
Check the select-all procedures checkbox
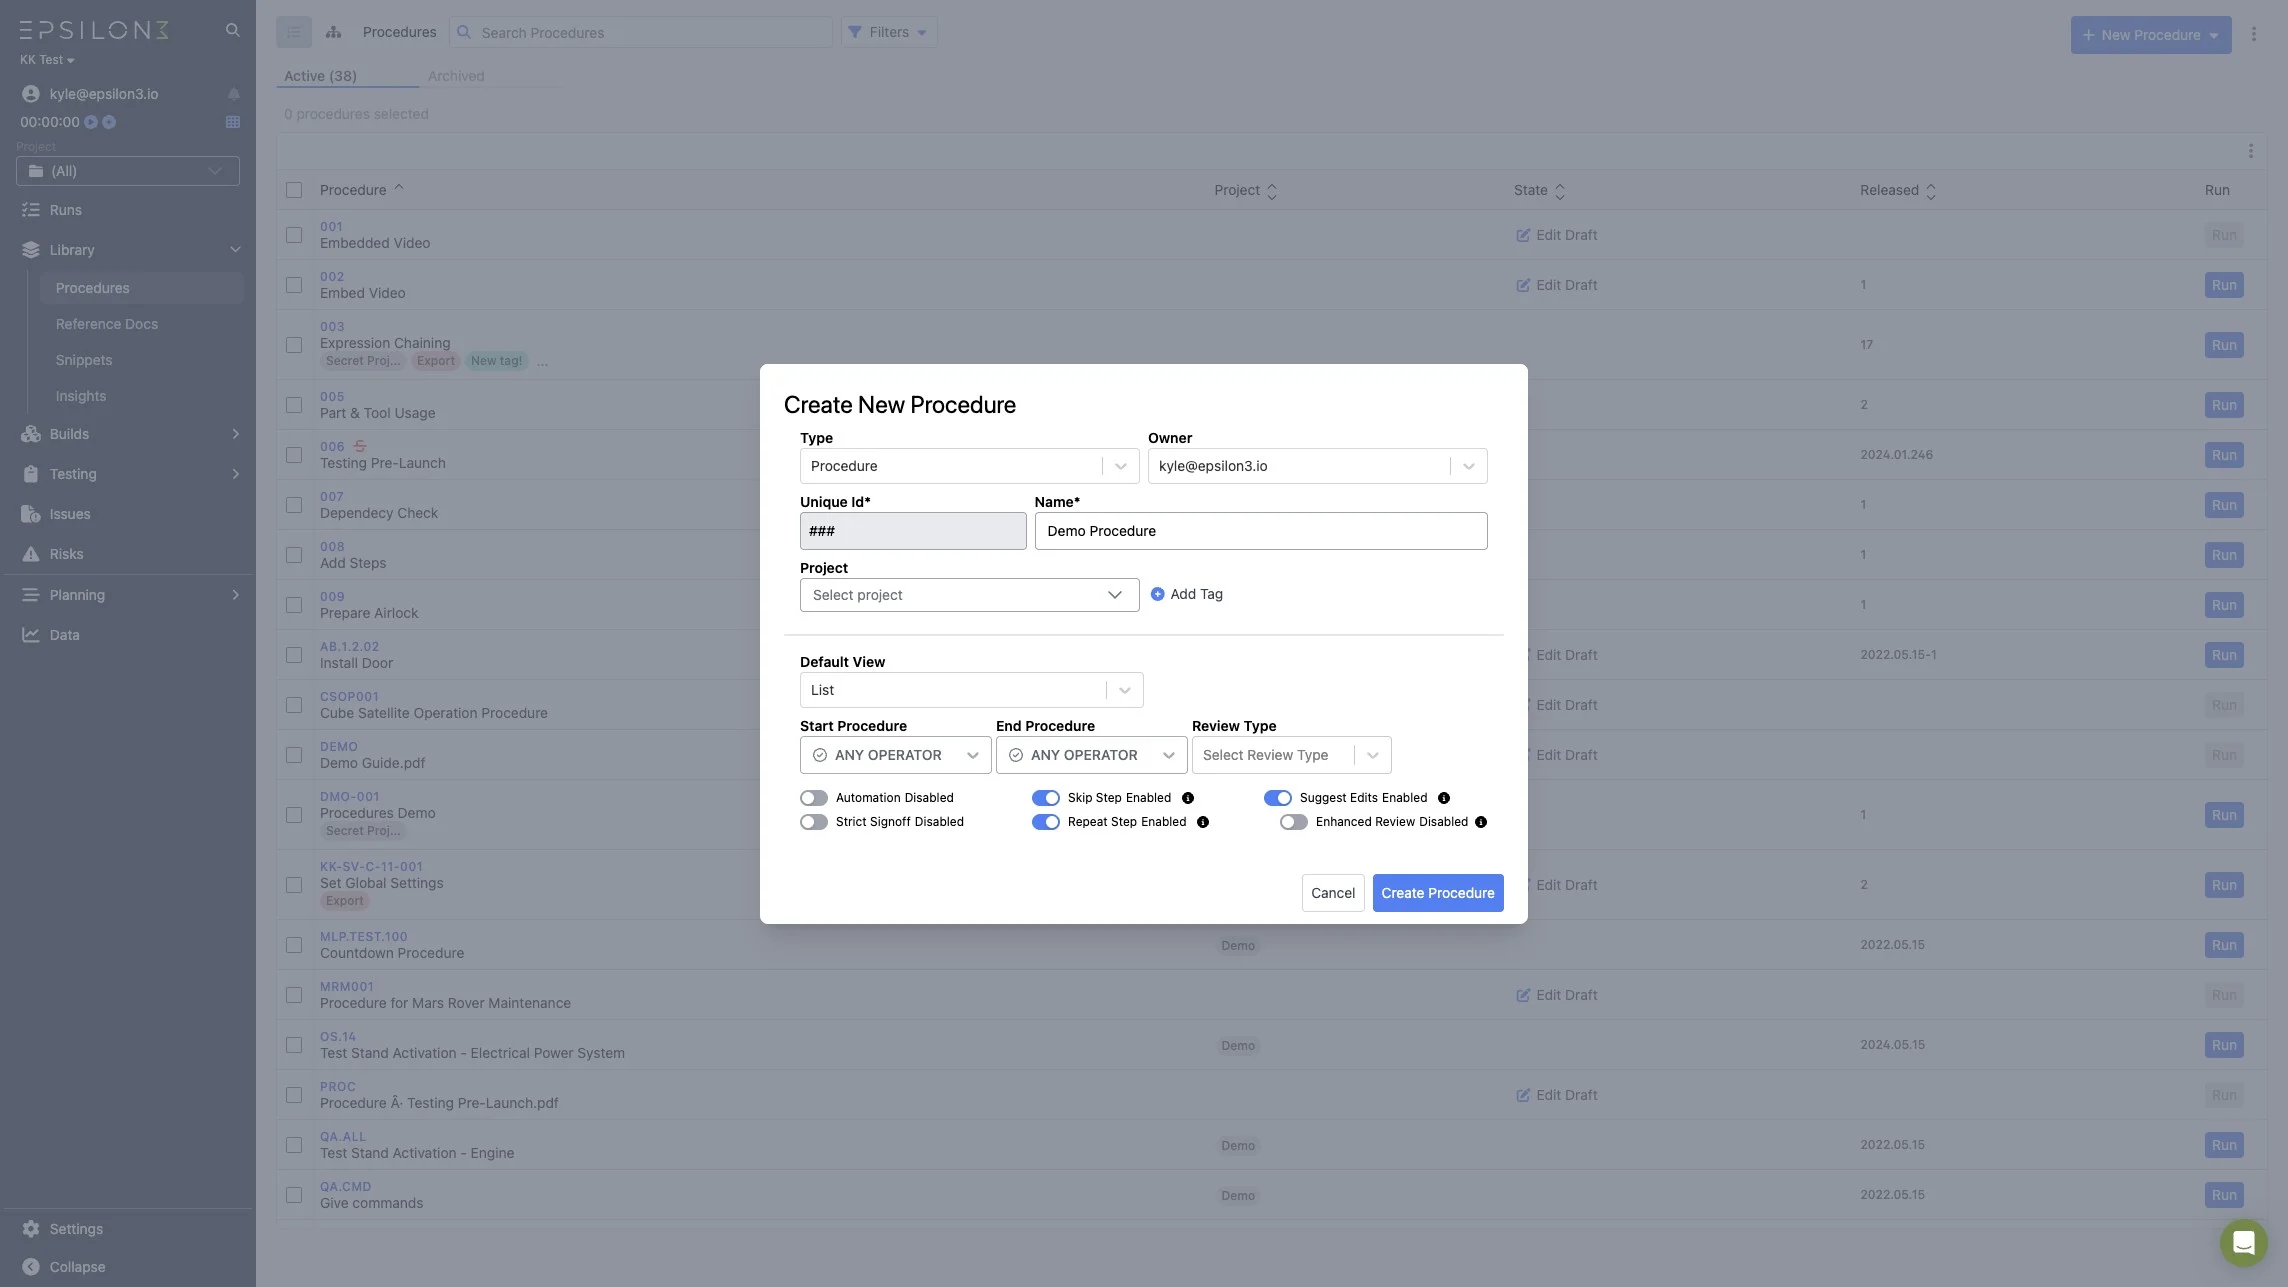click(x=294, y=190)
